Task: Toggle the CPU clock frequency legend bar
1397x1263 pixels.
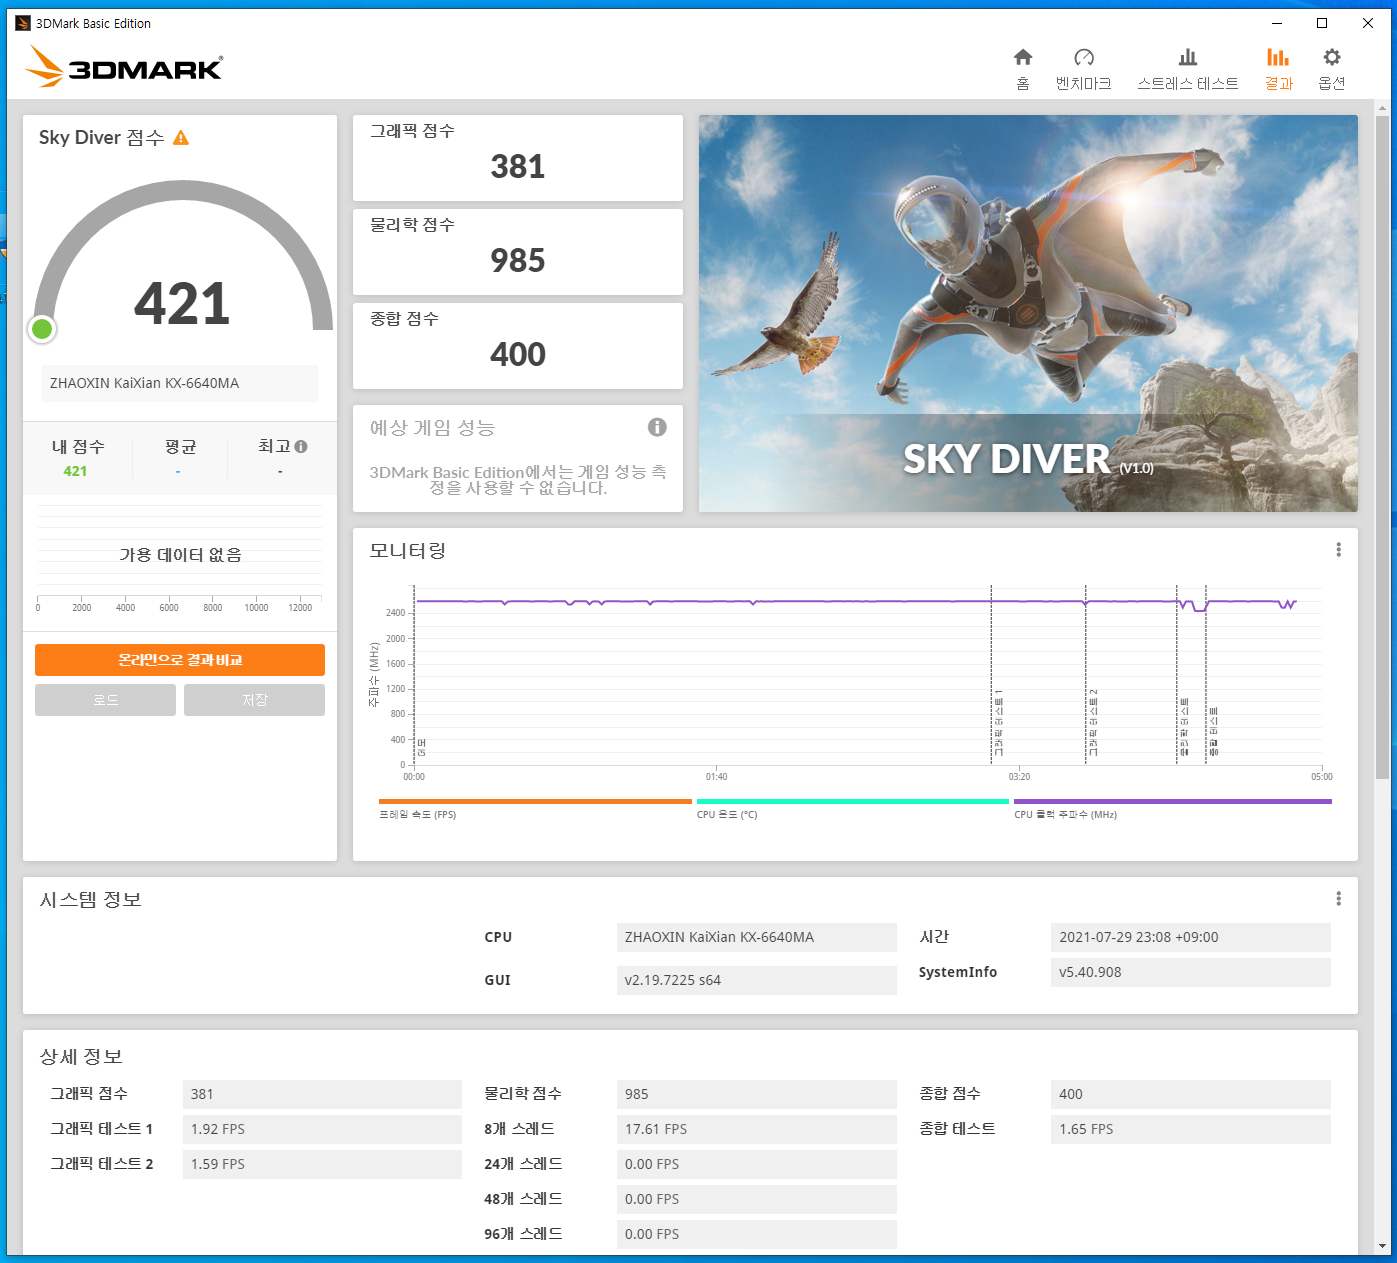Action: [1172, 801]
